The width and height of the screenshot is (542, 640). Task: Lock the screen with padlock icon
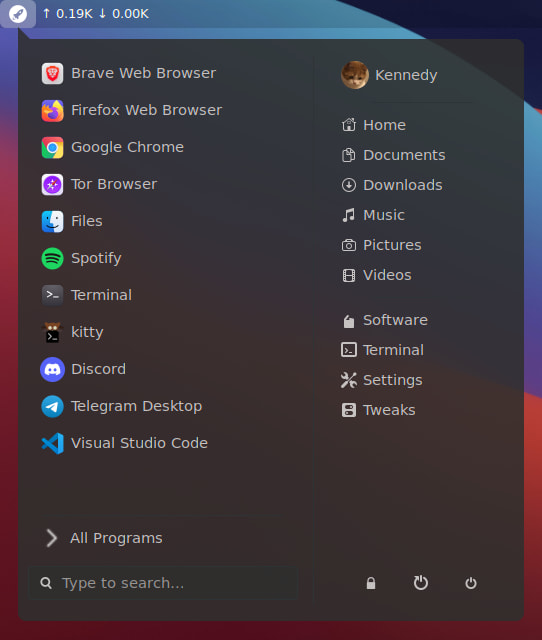pos(371,583)
